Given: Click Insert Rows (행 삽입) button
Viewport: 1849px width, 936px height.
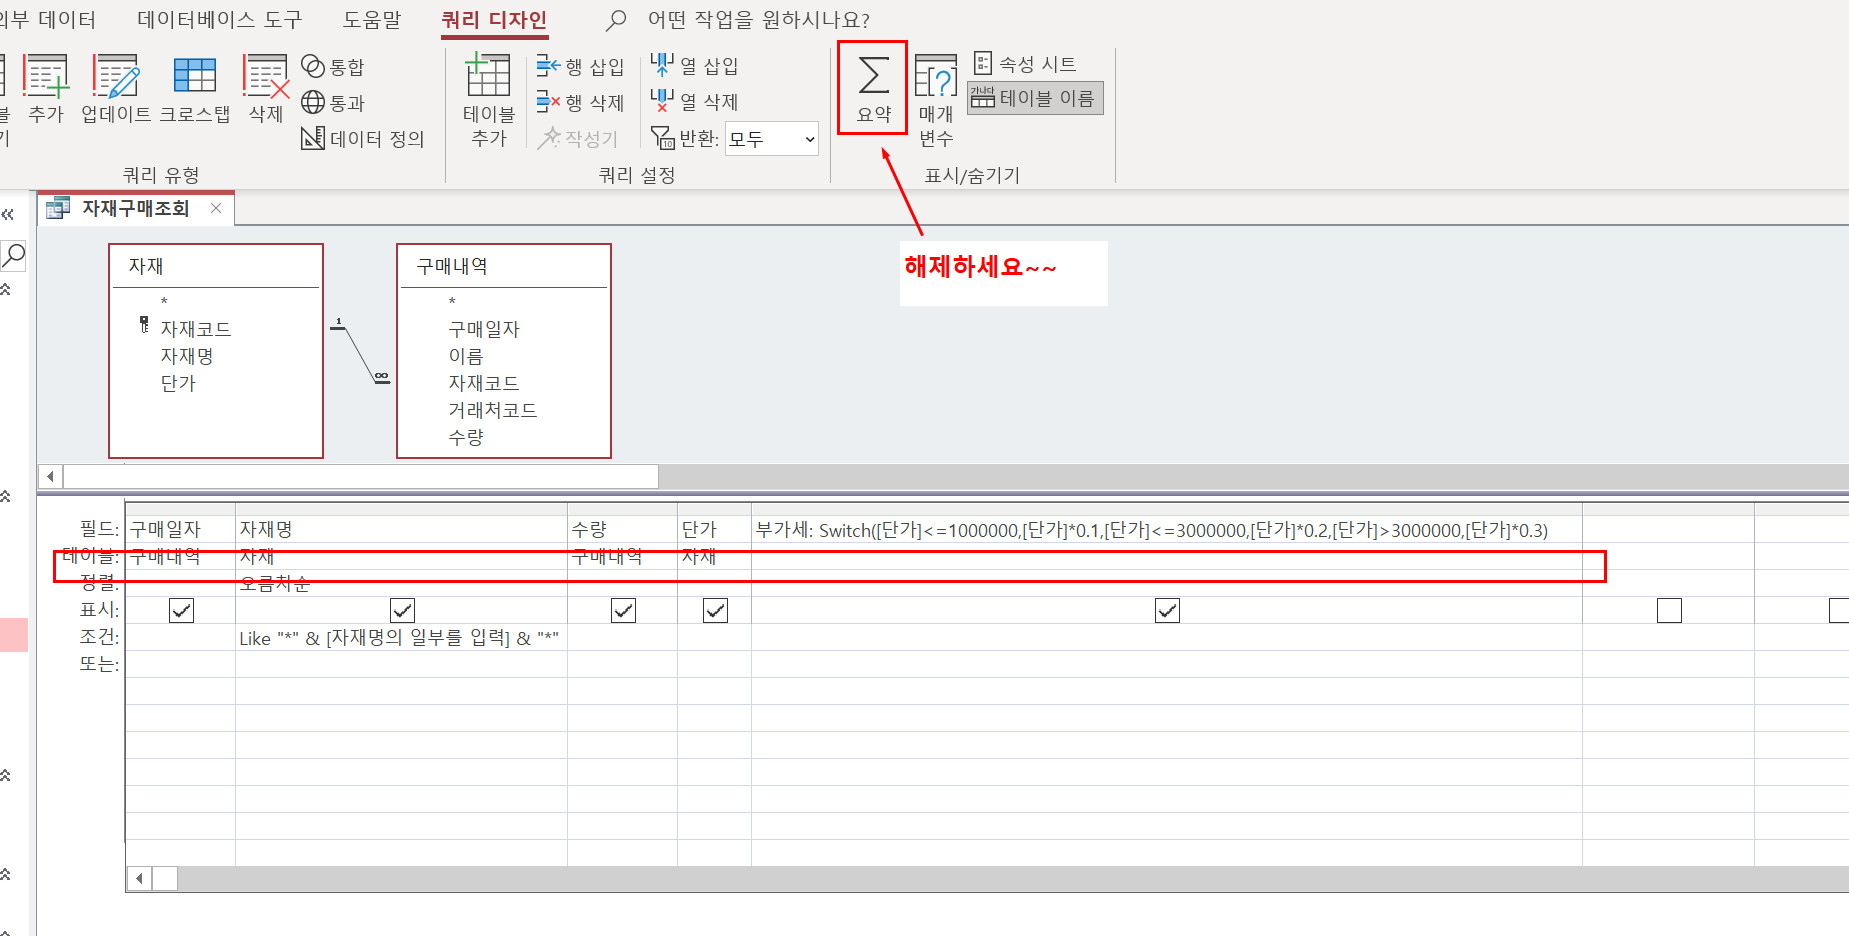Looking at the screenshot, I should (x=581, y=67).
